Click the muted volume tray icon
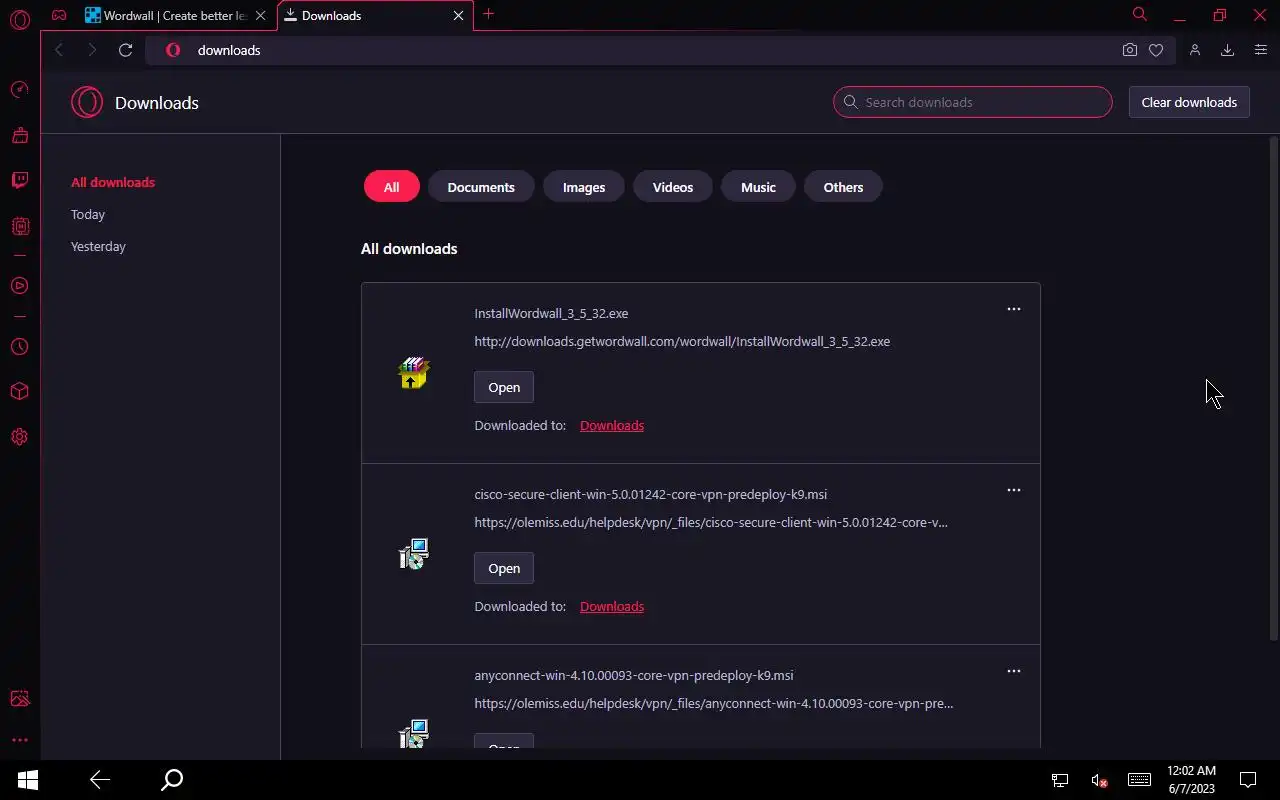The image size is (1280, 800). pyautogui.click(x=1099, y=780)
